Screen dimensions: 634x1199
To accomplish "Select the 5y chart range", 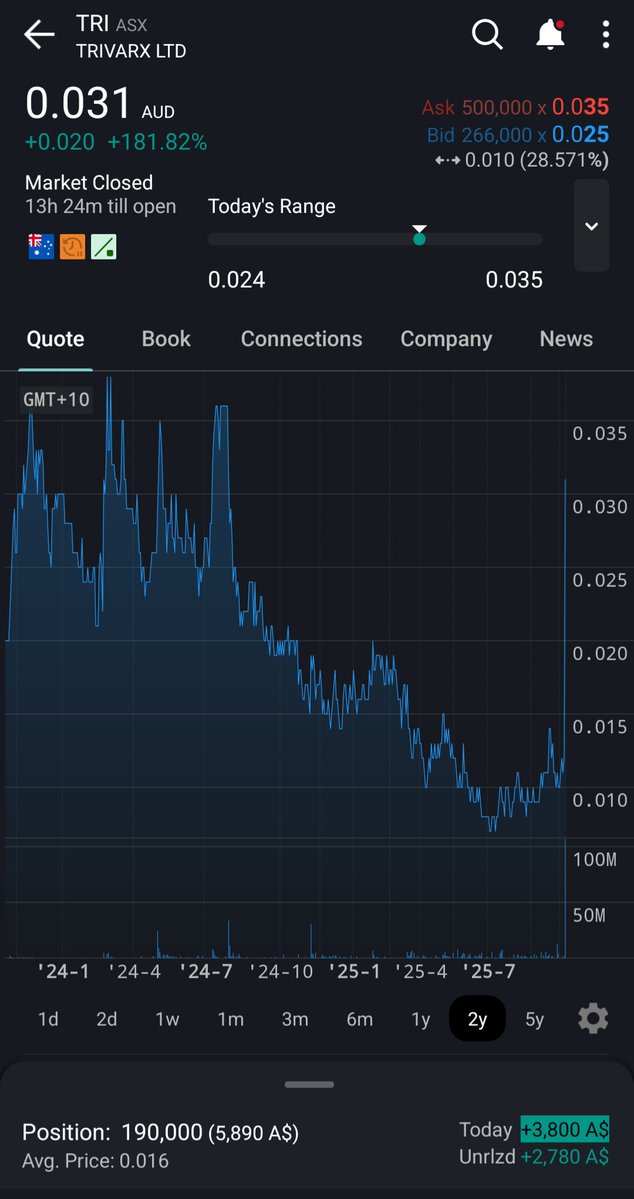I will 534,1019.
